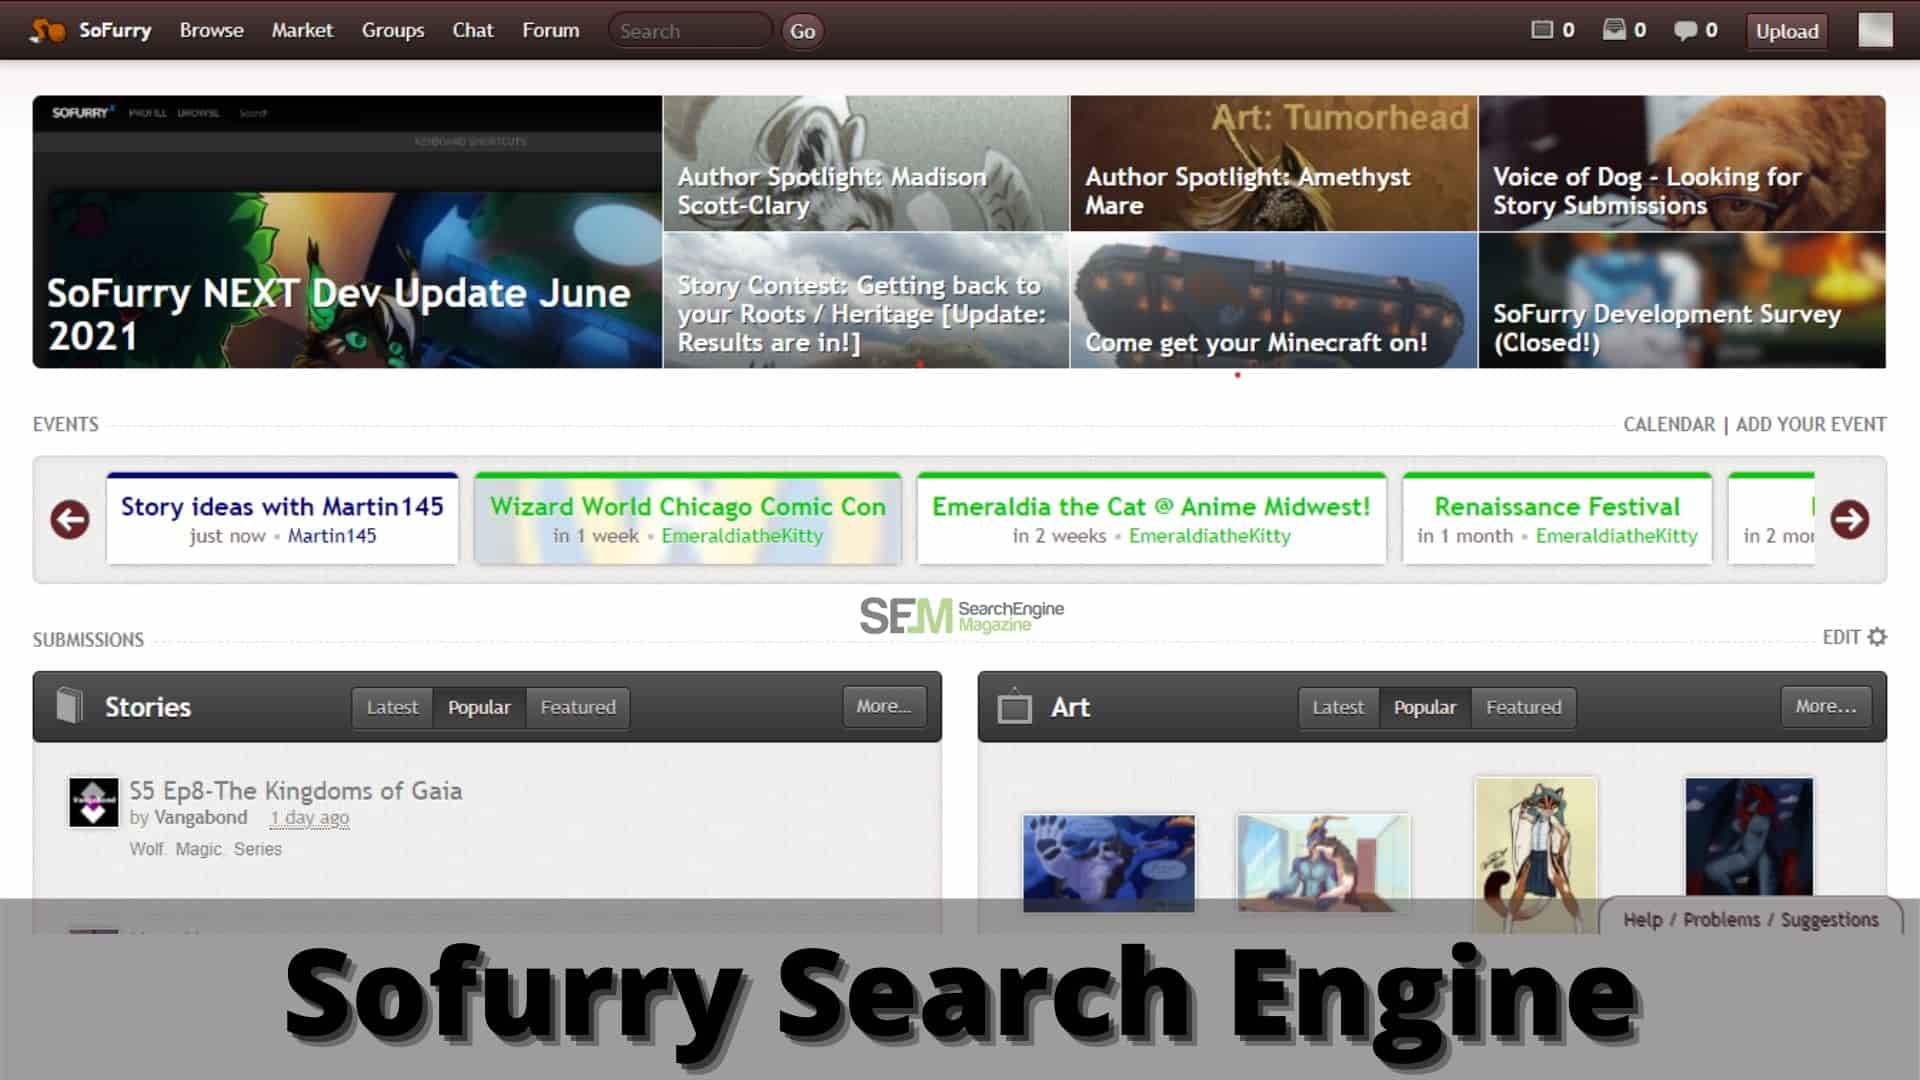Go to SoFurry home text link
Viewport: 1920px width, 1080px height.
115,30
